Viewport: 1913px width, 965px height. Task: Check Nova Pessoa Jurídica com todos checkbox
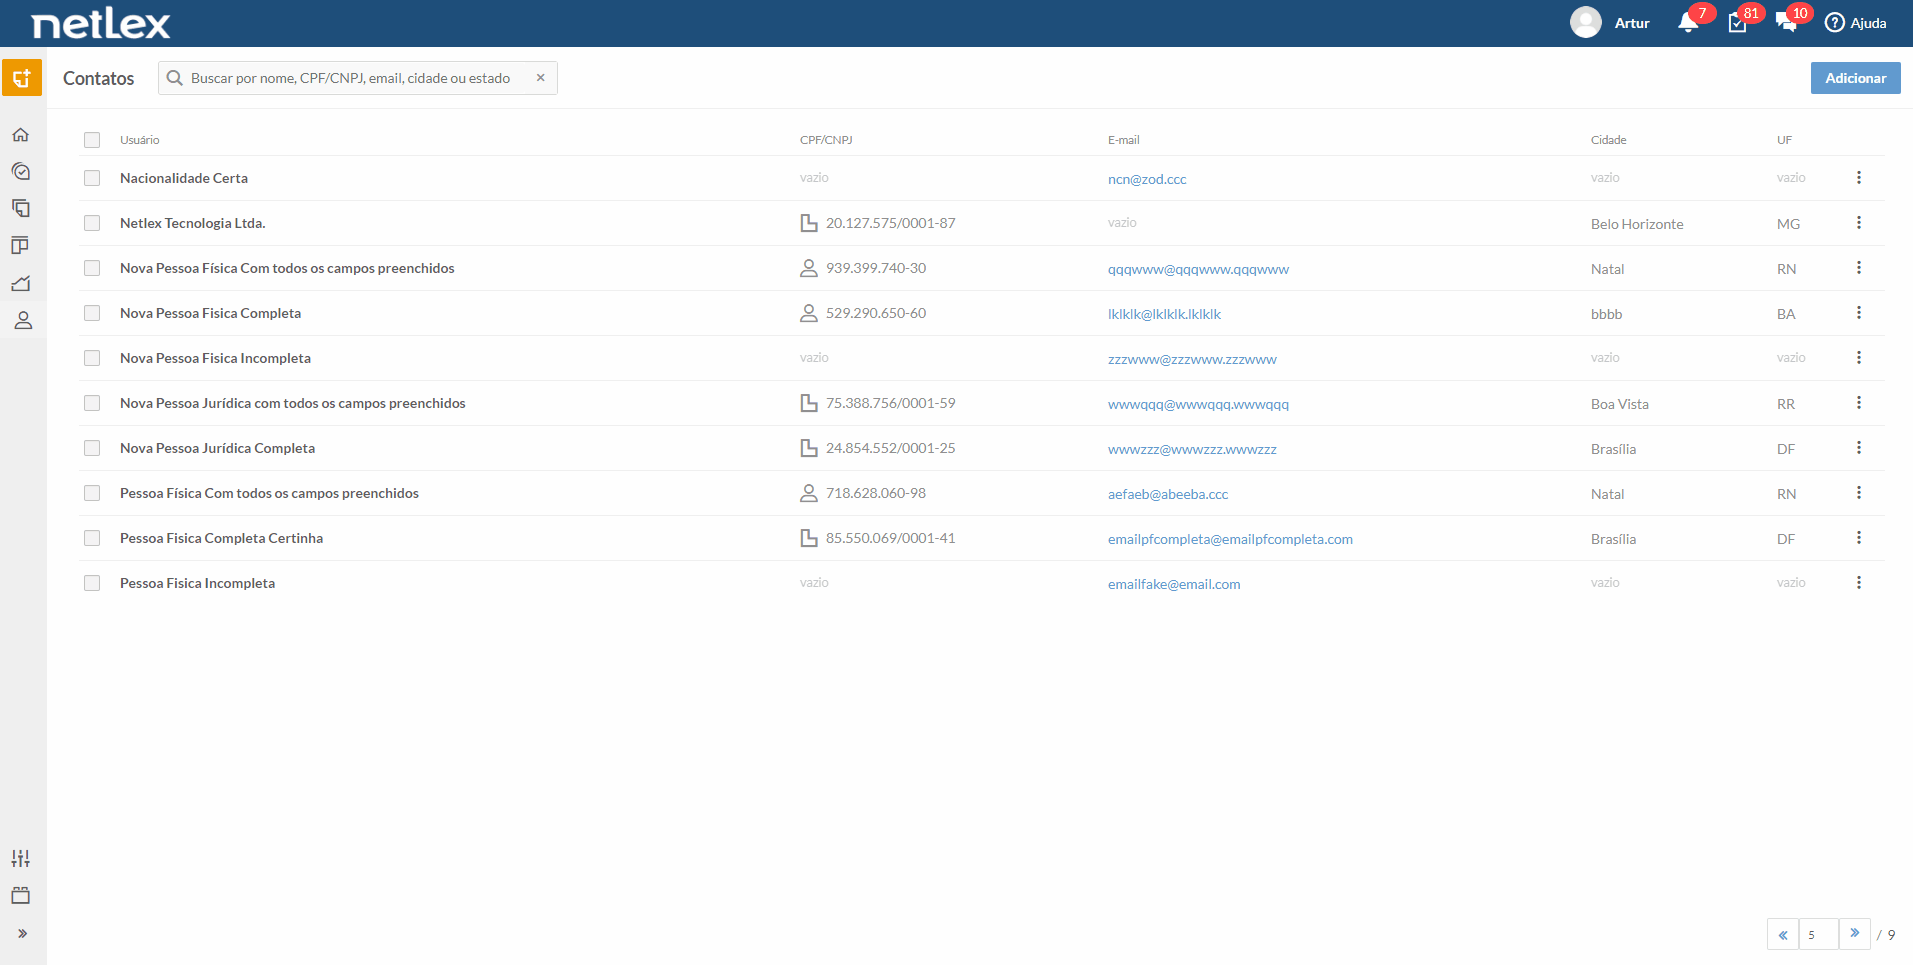point(92,403)
